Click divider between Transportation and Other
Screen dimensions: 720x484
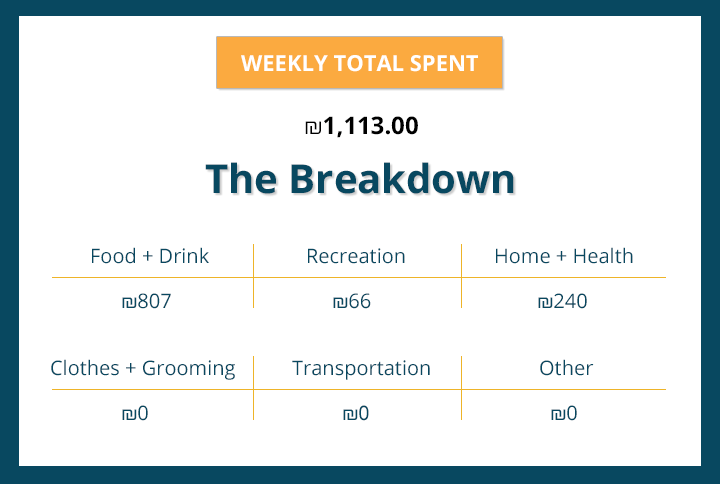(461, 387)
